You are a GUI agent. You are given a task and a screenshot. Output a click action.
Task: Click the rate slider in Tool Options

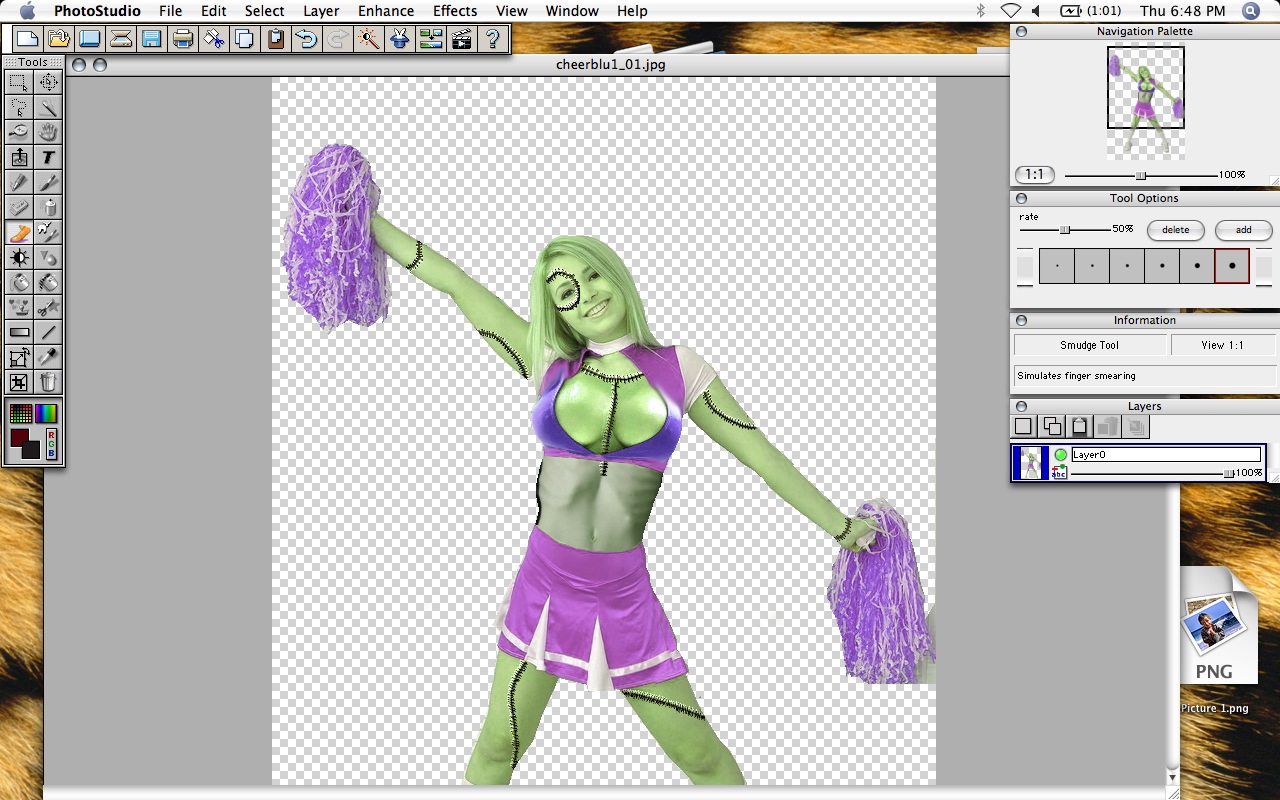click(1065, 230)
